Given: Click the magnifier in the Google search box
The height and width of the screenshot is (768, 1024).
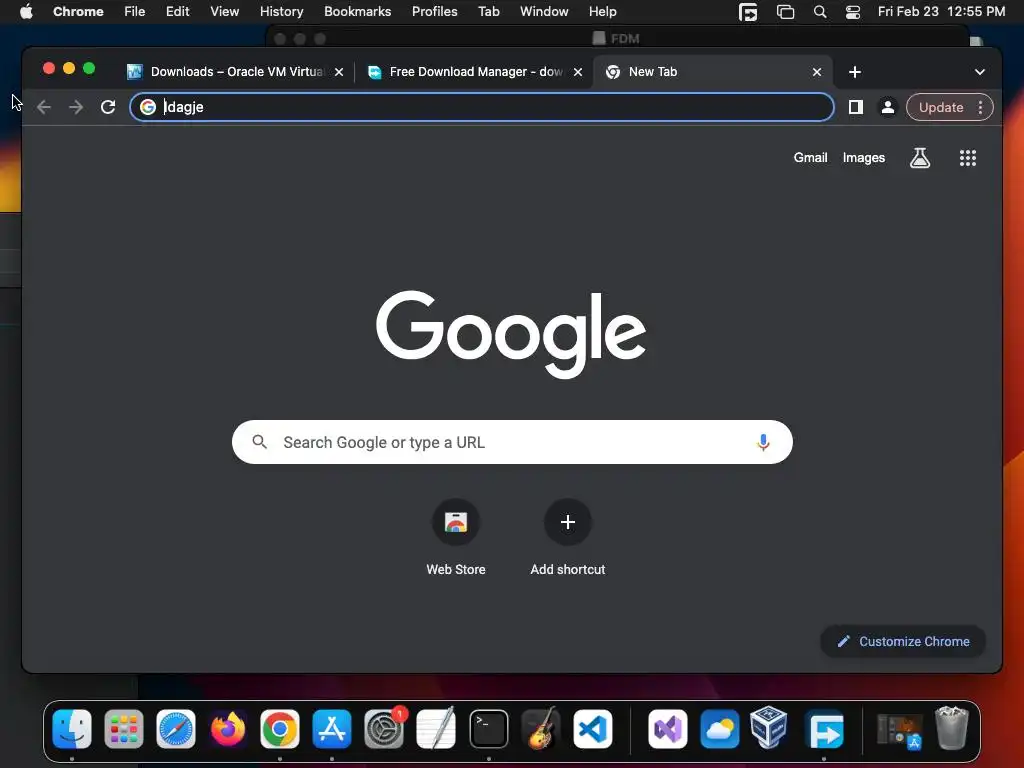Looking at the screenshot, I should 259,442.
